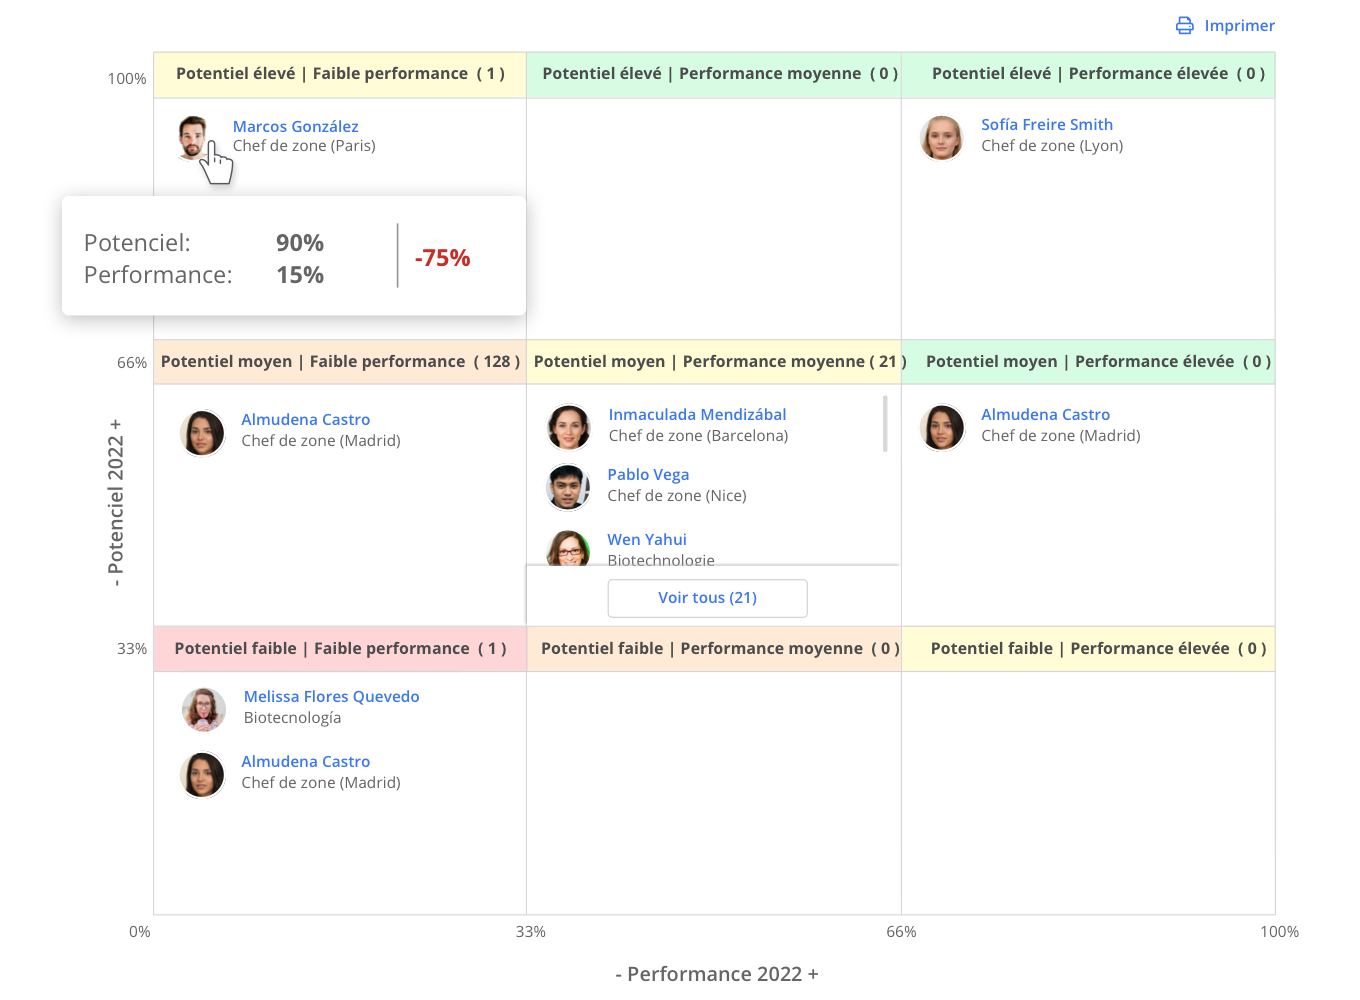Open Melissa Flores Quevedo's profile link
Image resolution: width=1360 pixels, height=1000 pixels.
tap(331, 696)
